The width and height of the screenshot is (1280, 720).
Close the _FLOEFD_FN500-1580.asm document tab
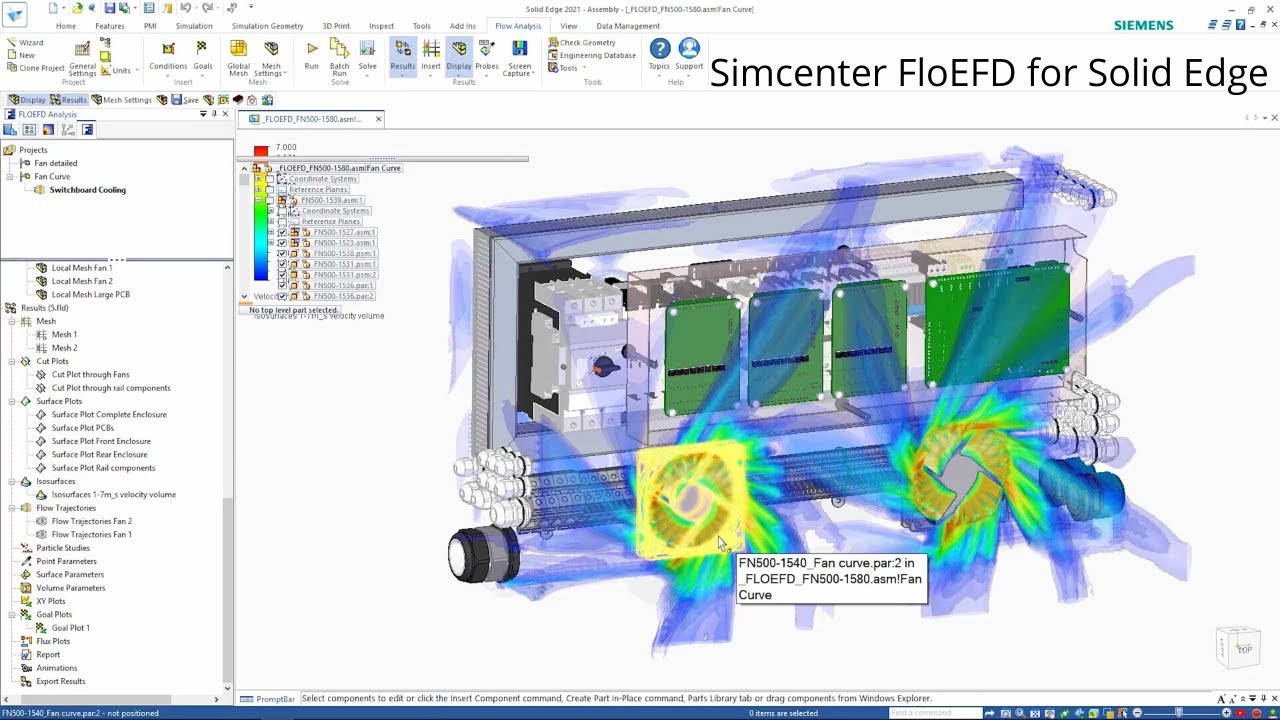(379, 119)
